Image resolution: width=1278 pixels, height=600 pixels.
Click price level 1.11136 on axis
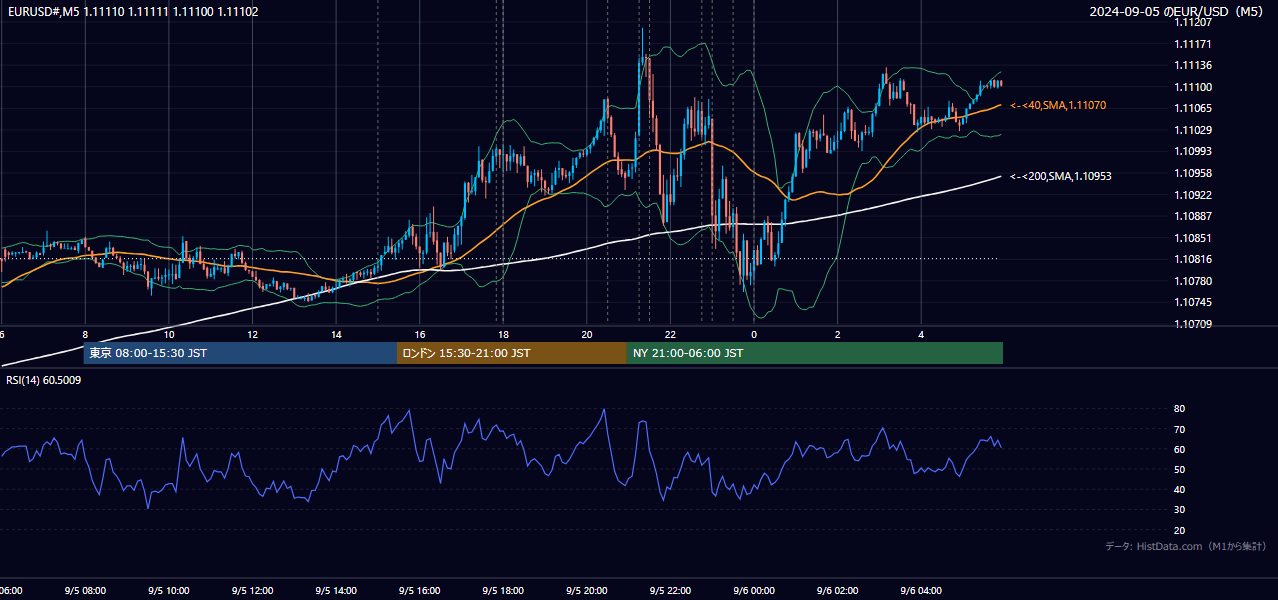coord(1193,65)
